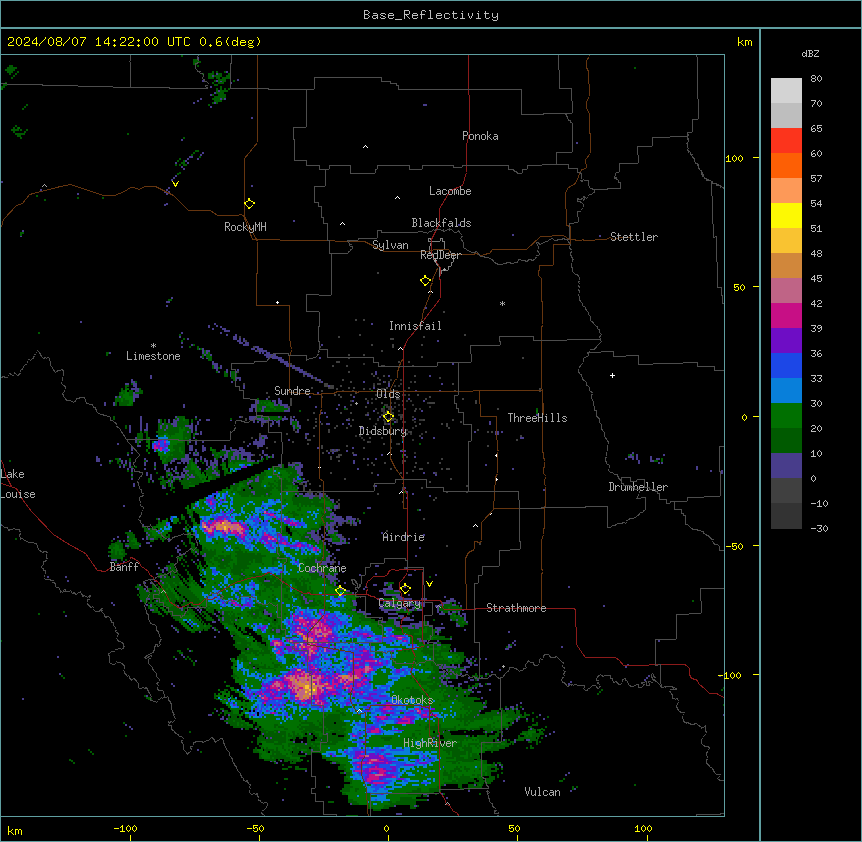Click the asterisk marker above Limestone label
This screenshot has width=862, height=842.
(153, 346)
